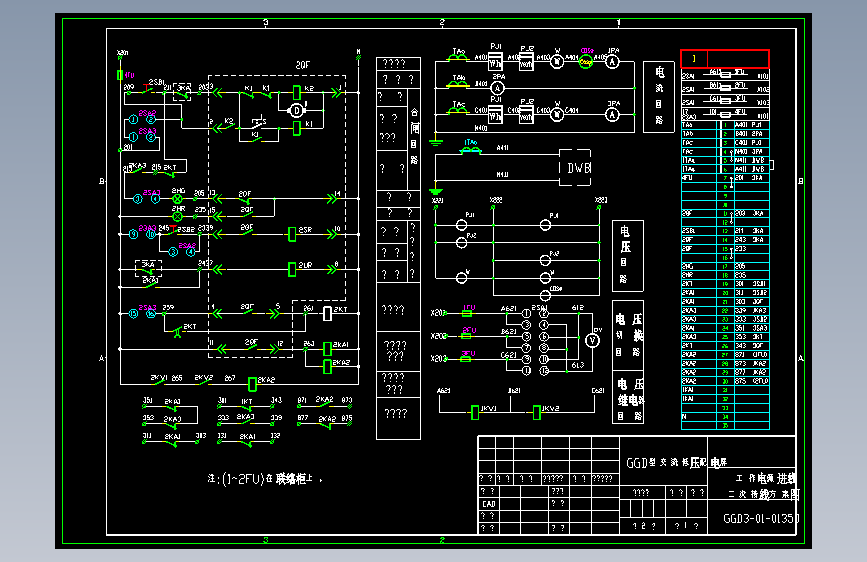Image resolution: width=867 pixels, height=562 pixels.
Task: Select the 3PA ammeter symbol
Action: (612, 115)
